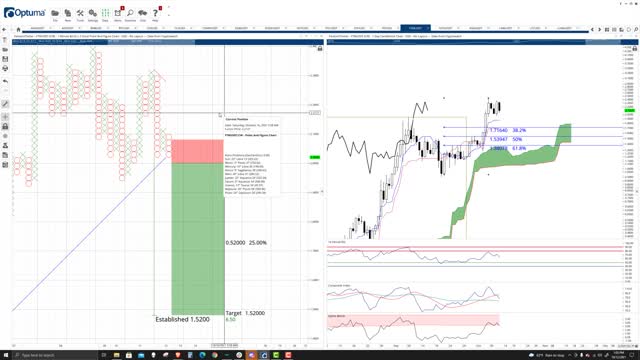
Task: Open the Help question mark icon
Action: click(156, 13)
